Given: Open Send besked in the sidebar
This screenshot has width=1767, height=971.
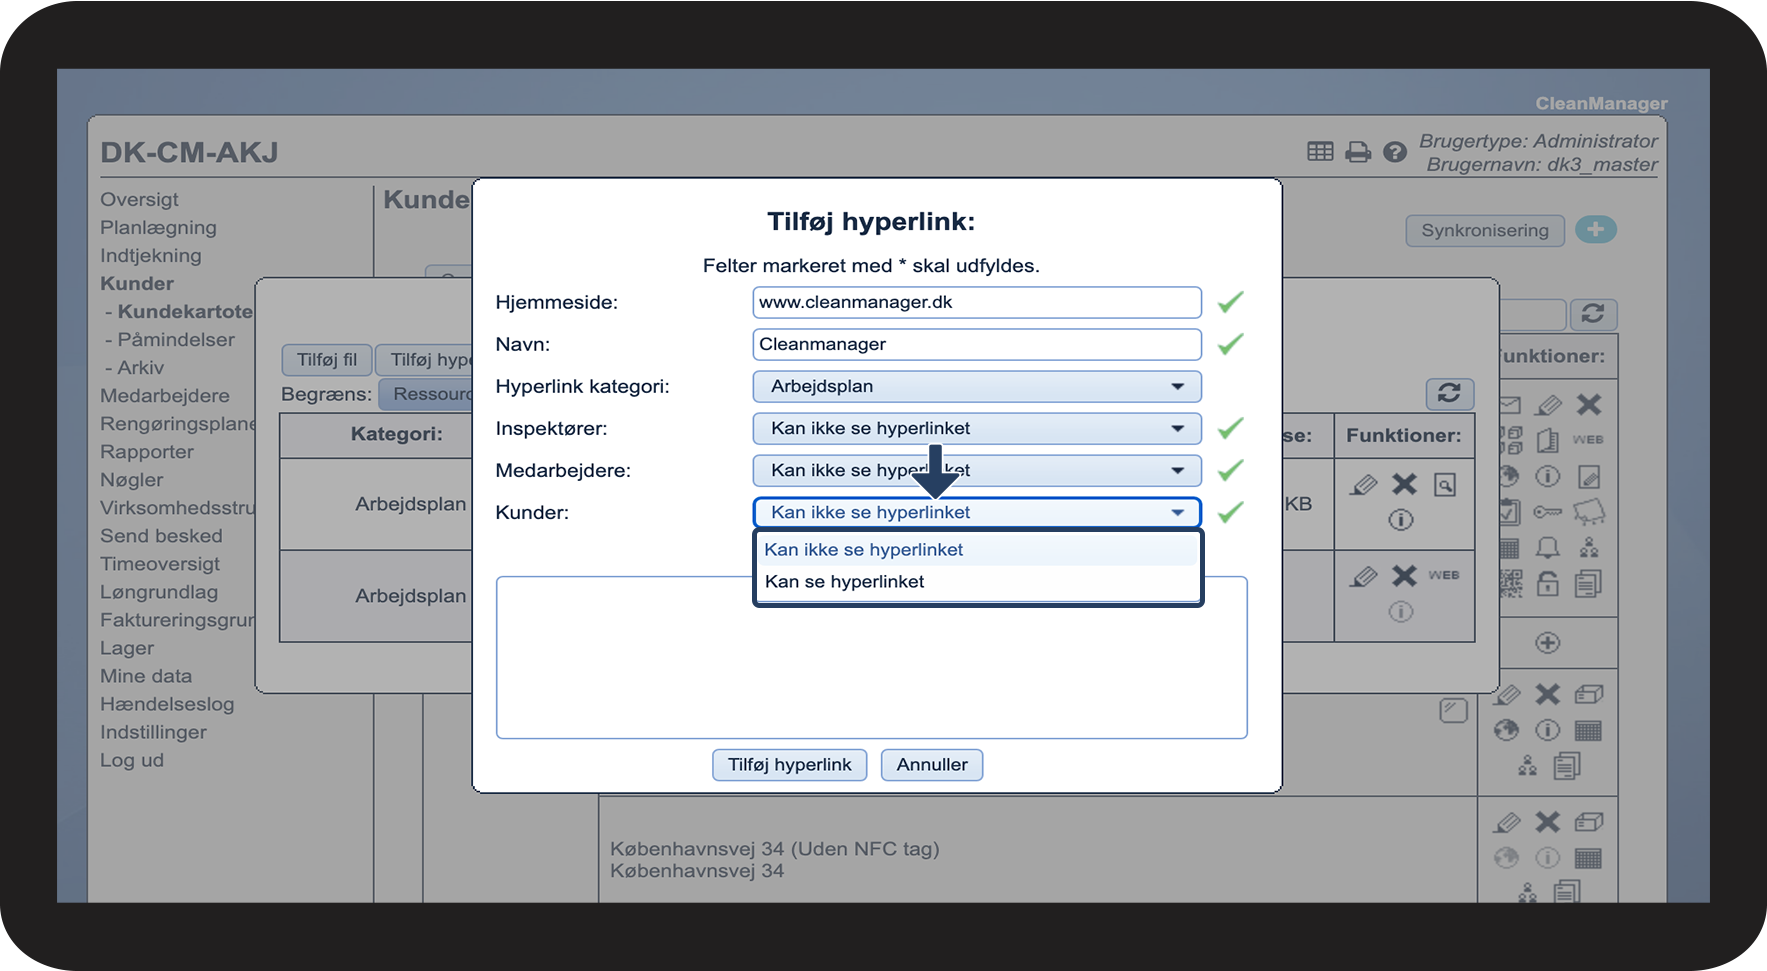Looking at the screenshot, I should pyautogui.click(x=161, y=535).
